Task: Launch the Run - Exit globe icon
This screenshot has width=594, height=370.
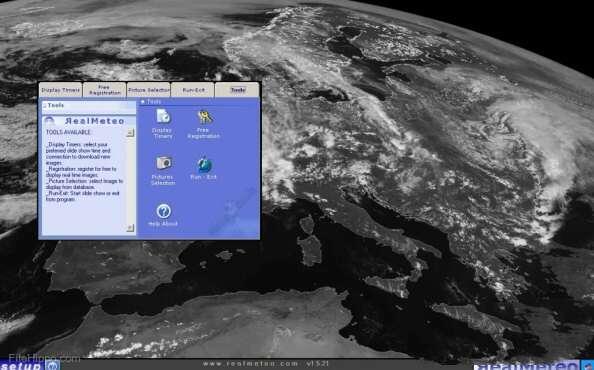Action: 204,165
